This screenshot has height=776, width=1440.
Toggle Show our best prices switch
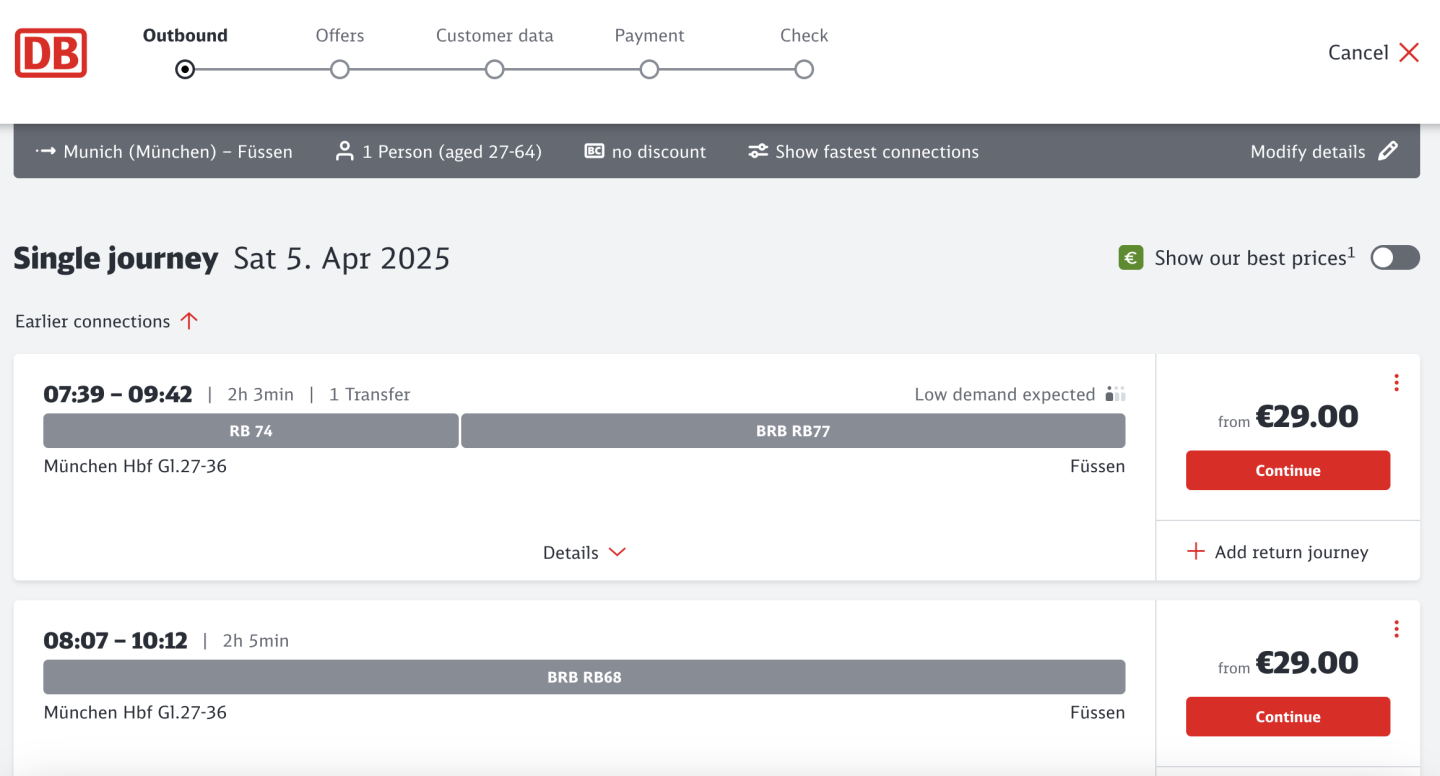coord(1395,258)
